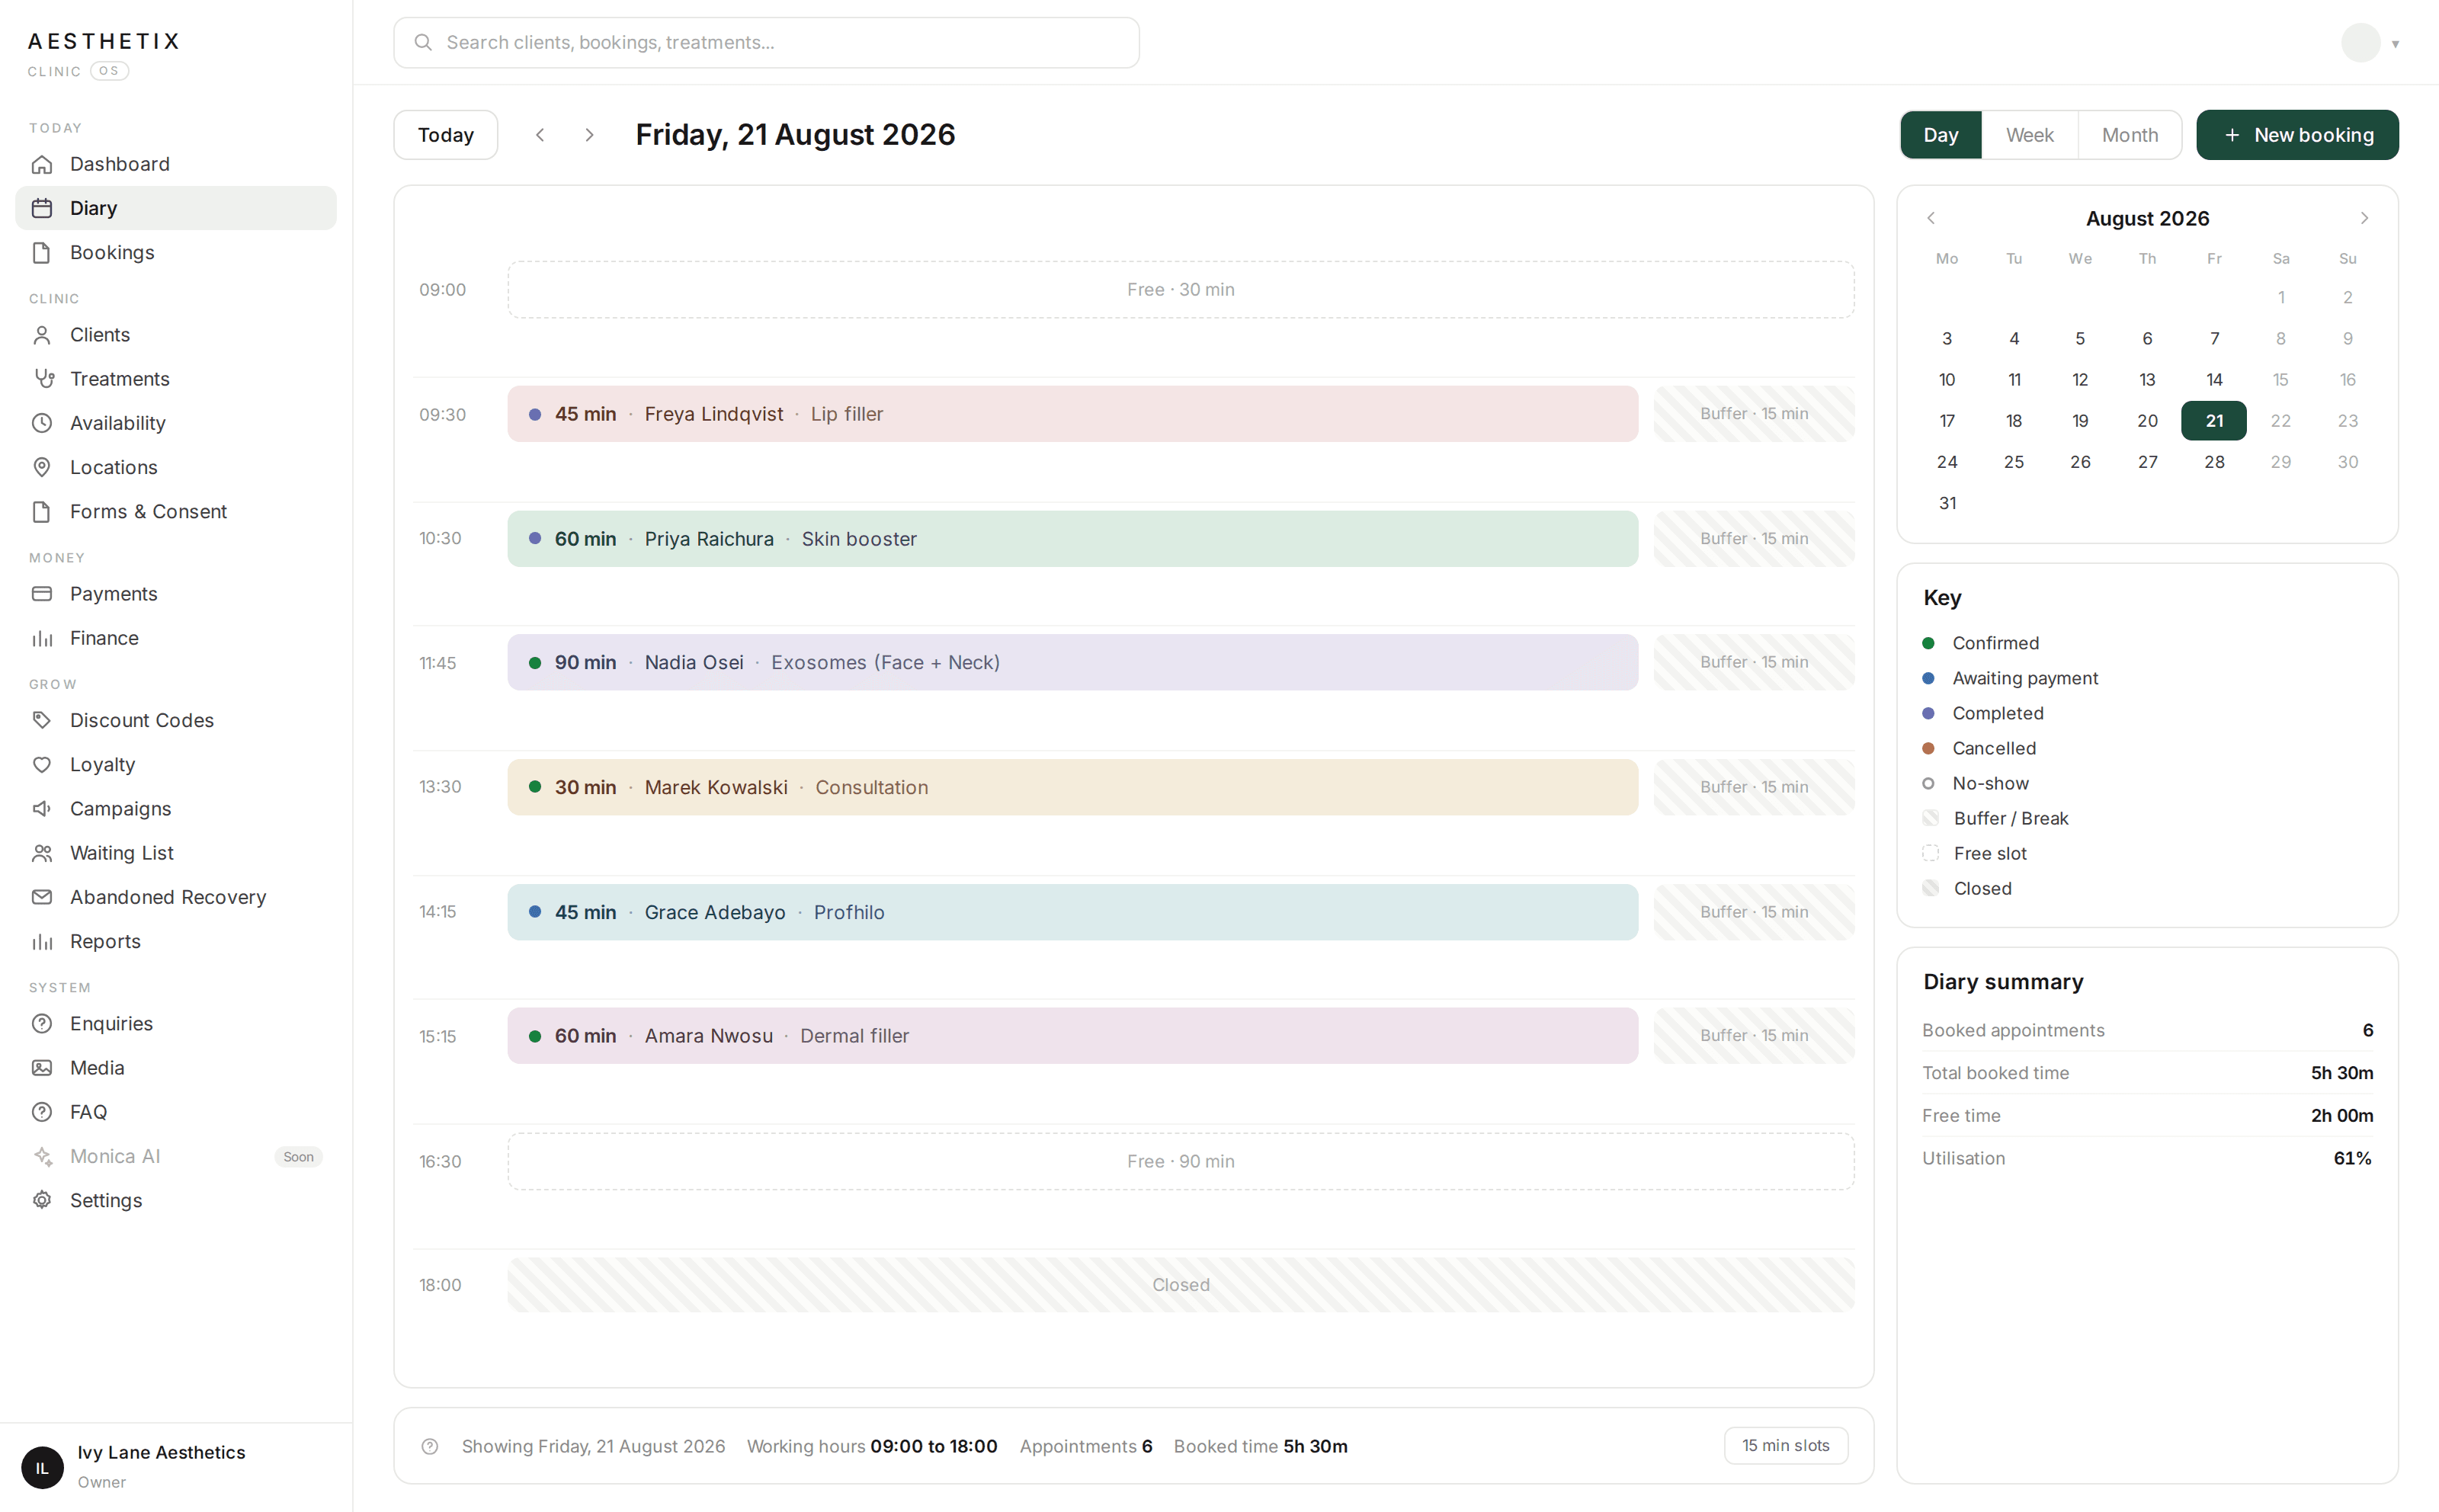Screen dimensions: 2439x1512
Task: Click the Today button
Action: [446, 135]
